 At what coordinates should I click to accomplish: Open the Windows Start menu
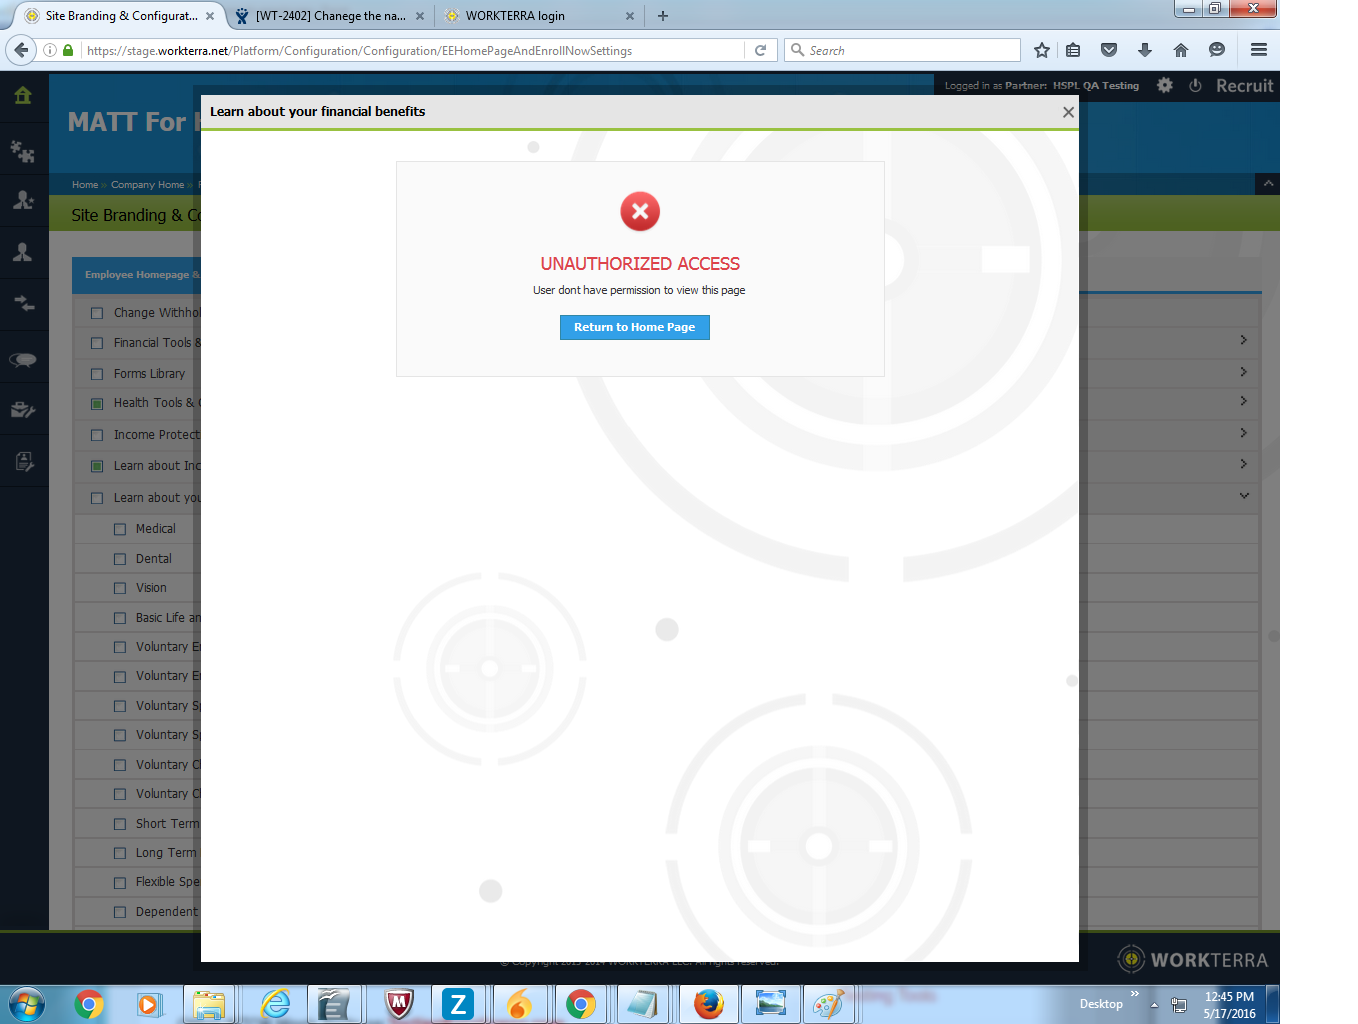pyautogui.click(x=27, y=1004)
